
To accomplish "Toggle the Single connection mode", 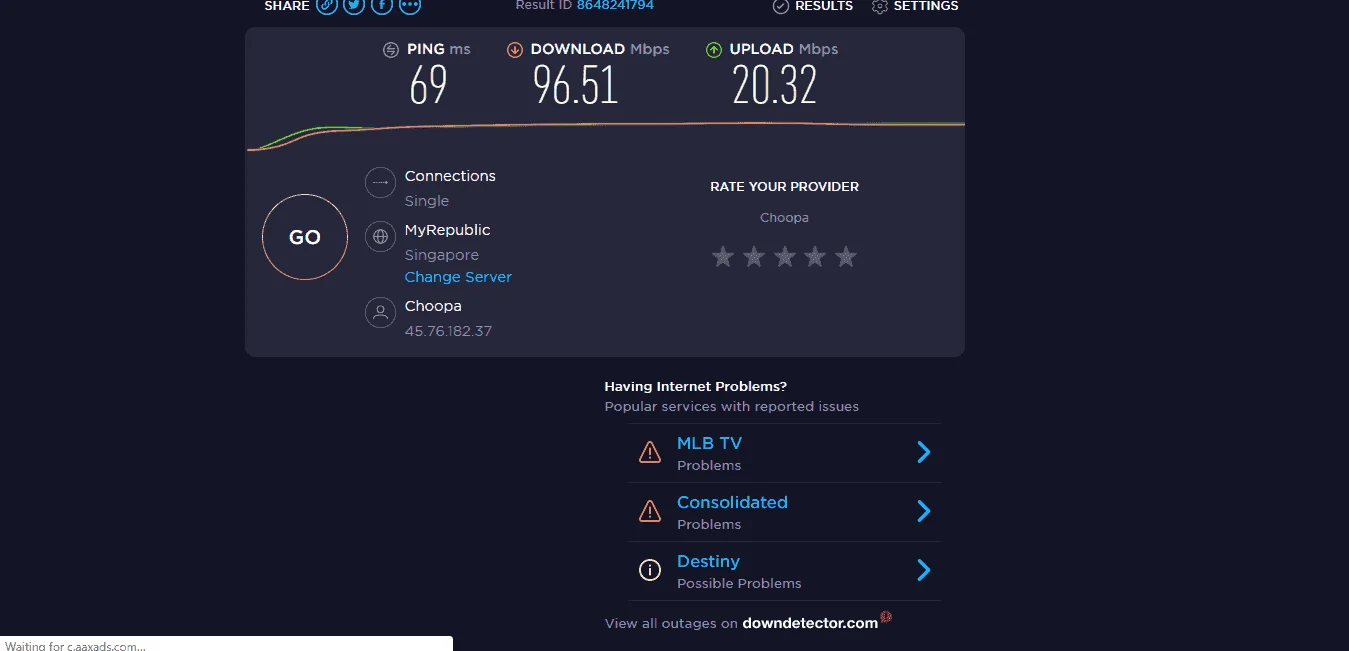I will [x=427, y=201].
